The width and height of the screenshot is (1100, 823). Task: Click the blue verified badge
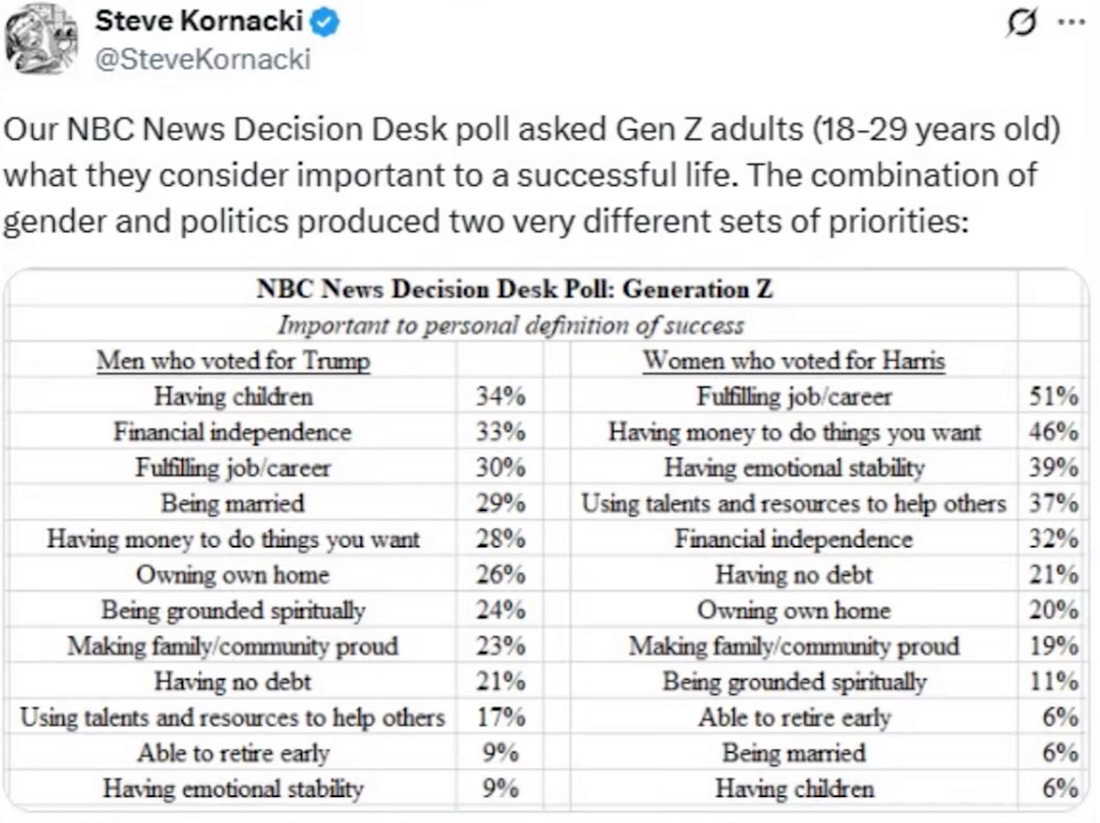point(326,23)
